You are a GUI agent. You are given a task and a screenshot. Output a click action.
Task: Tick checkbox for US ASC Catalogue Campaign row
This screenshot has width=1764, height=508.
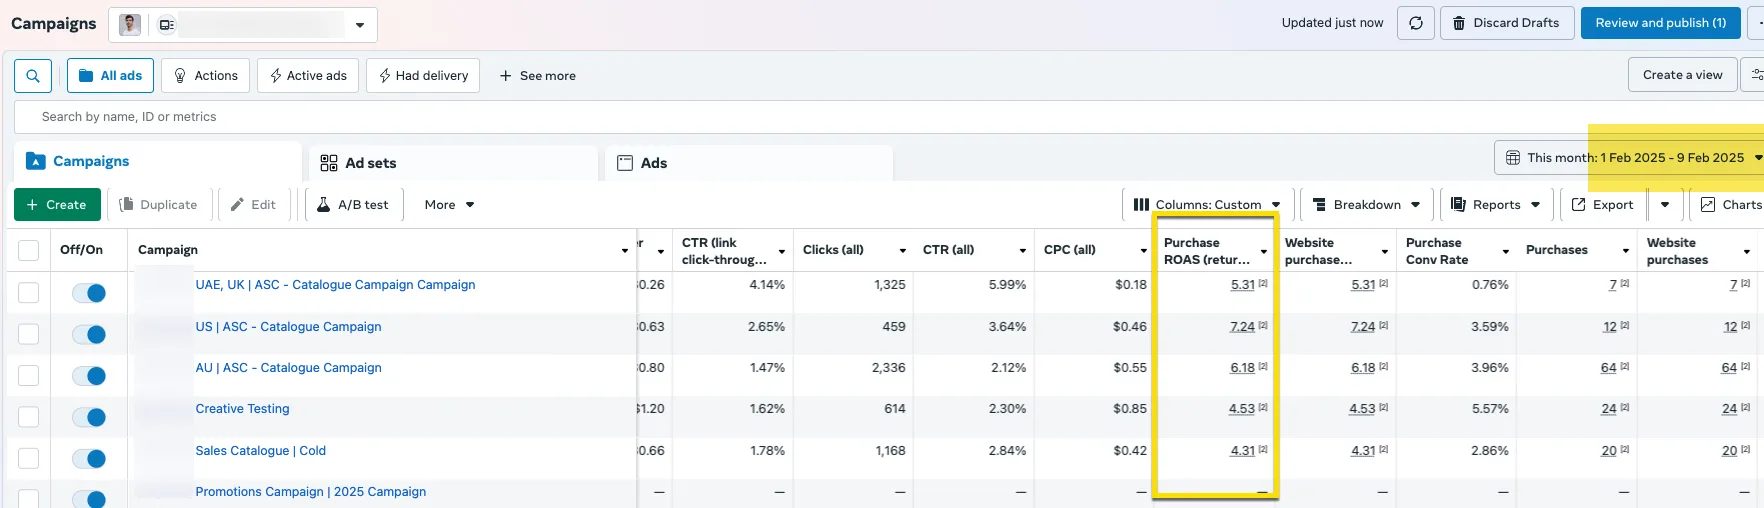pos(29,334)
